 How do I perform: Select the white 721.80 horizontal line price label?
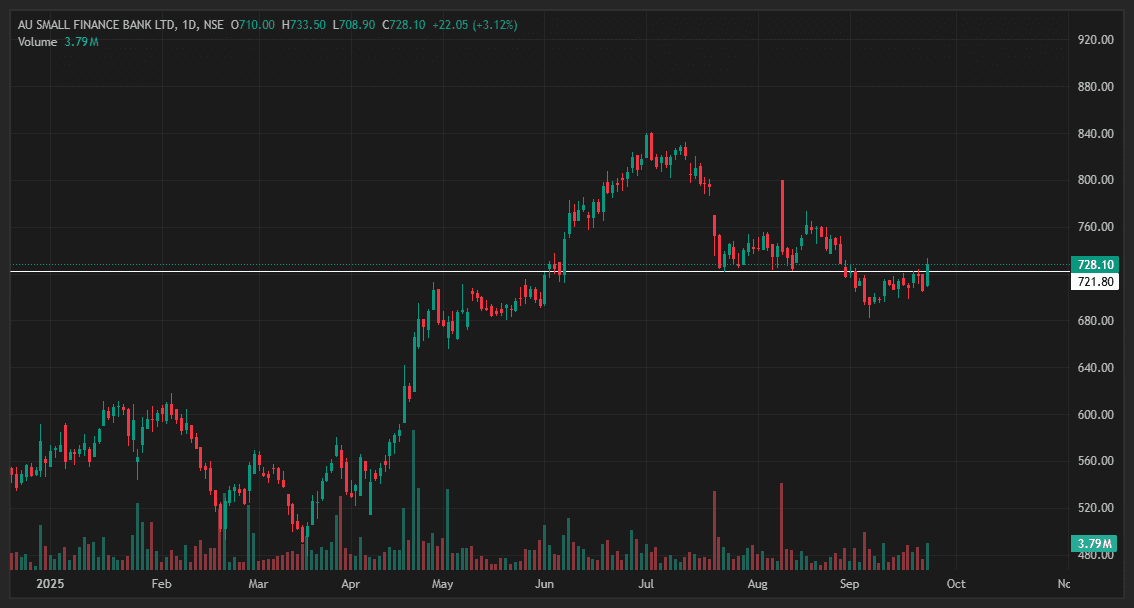point(1095,282)
